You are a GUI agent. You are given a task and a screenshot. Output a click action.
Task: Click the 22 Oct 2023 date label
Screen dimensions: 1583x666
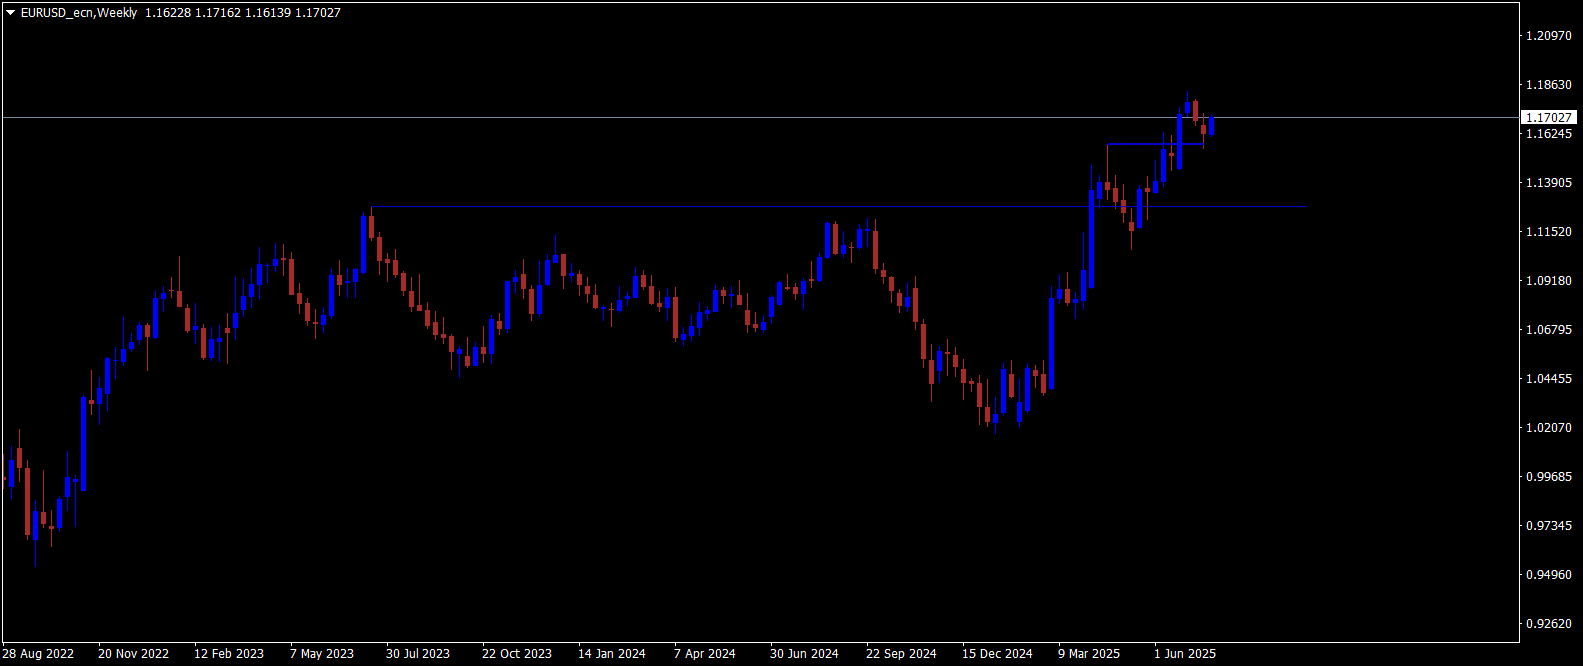pyautogui.click(x=517, y=654)
